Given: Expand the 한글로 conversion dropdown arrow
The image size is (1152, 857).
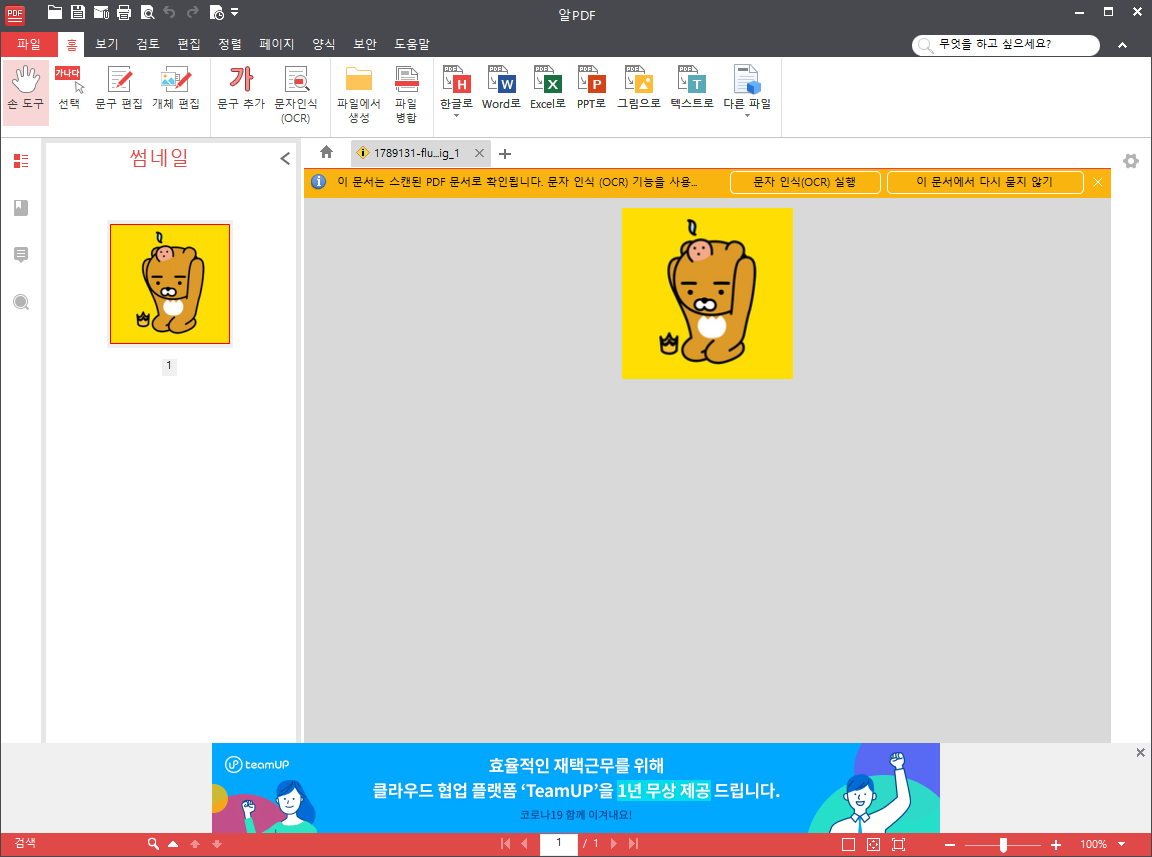Looking at the screenshot, I should [456, 116].
